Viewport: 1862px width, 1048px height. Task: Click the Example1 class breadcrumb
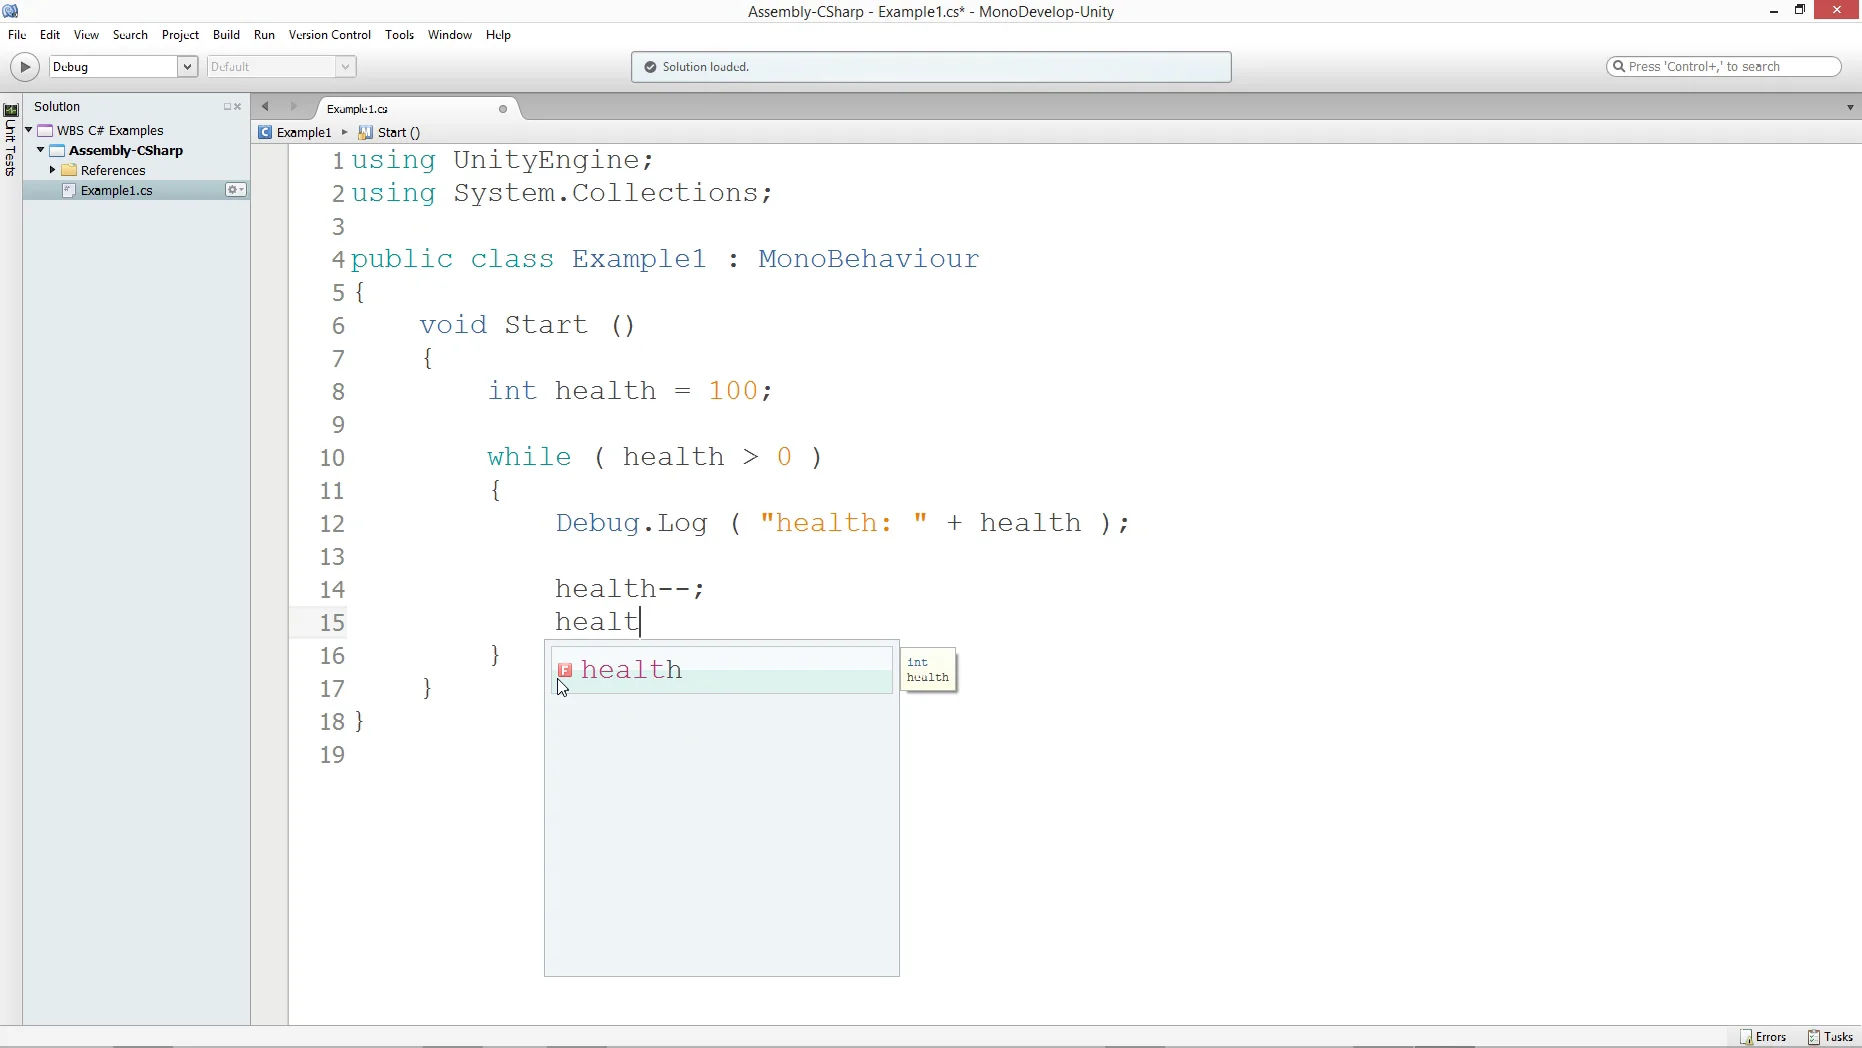[x=295, y=132]
